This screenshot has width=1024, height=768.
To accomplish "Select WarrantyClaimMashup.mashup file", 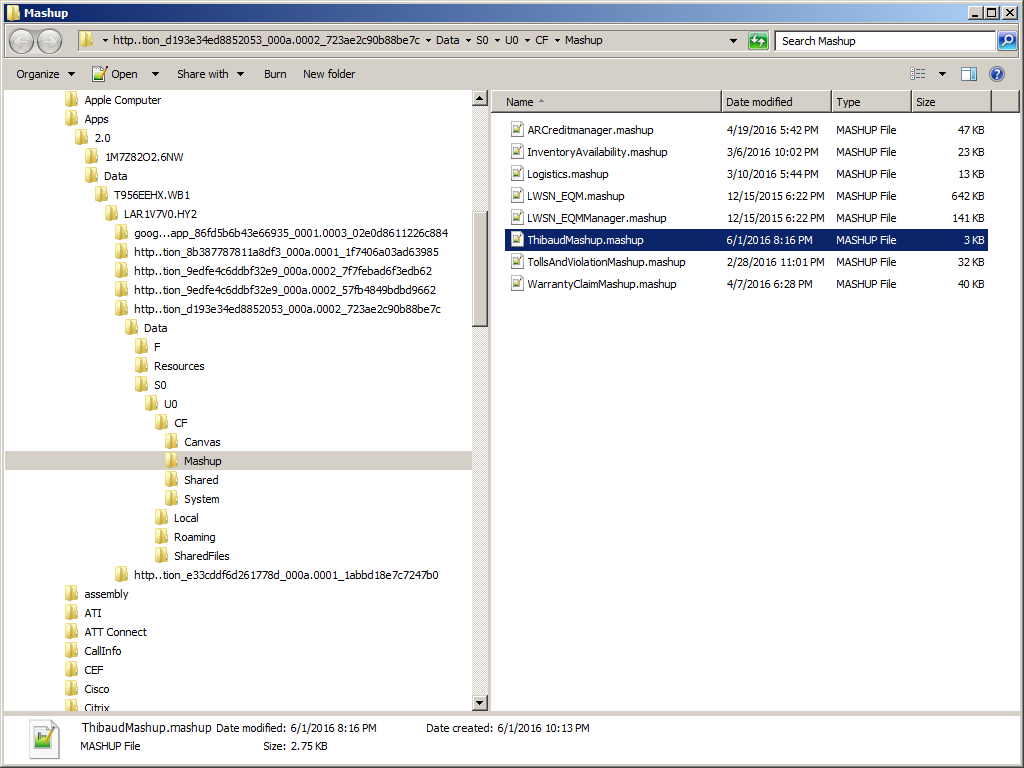I will [601, 284].
